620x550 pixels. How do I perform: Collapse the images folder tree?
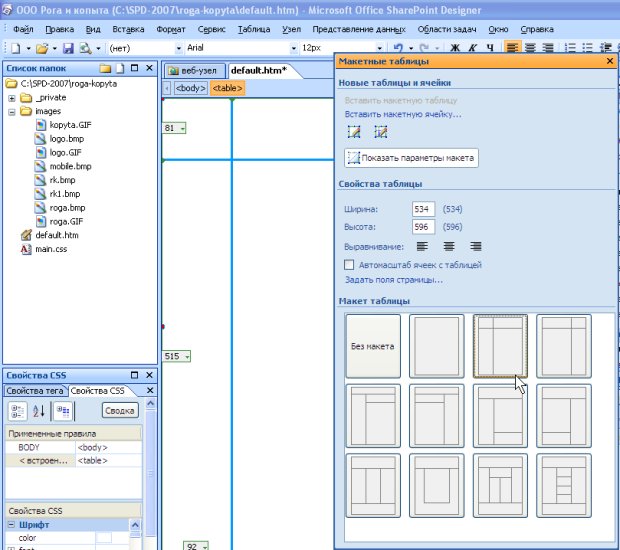point(12,112)
